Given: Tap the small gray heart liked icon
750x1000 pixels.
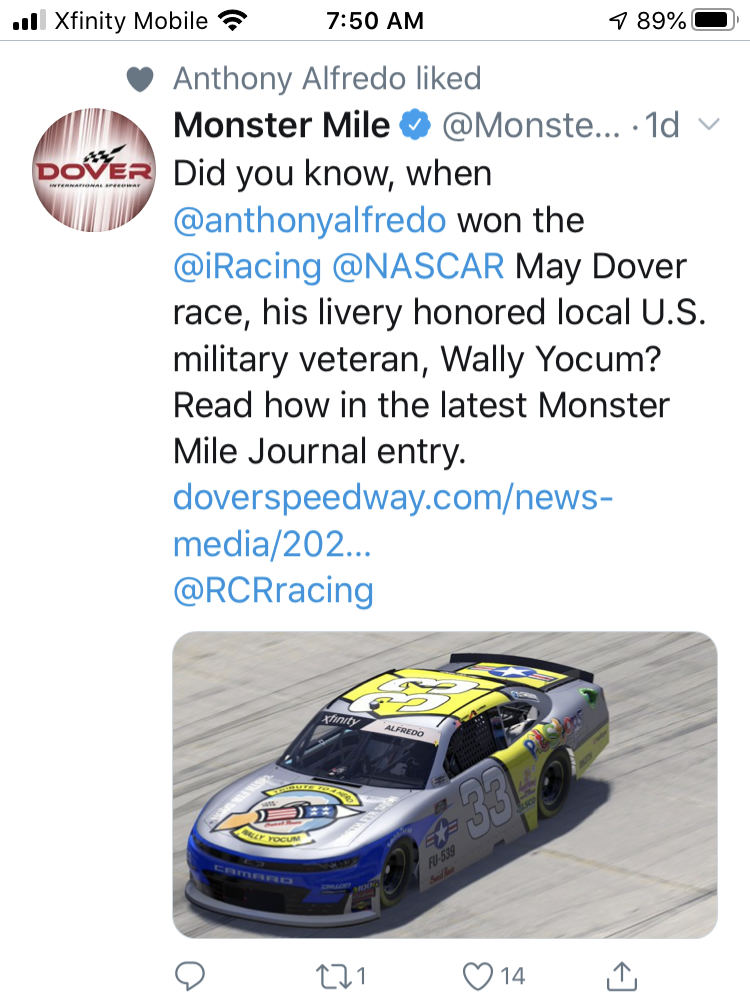Looking at the screenshot, I should [x=140, y=79].
